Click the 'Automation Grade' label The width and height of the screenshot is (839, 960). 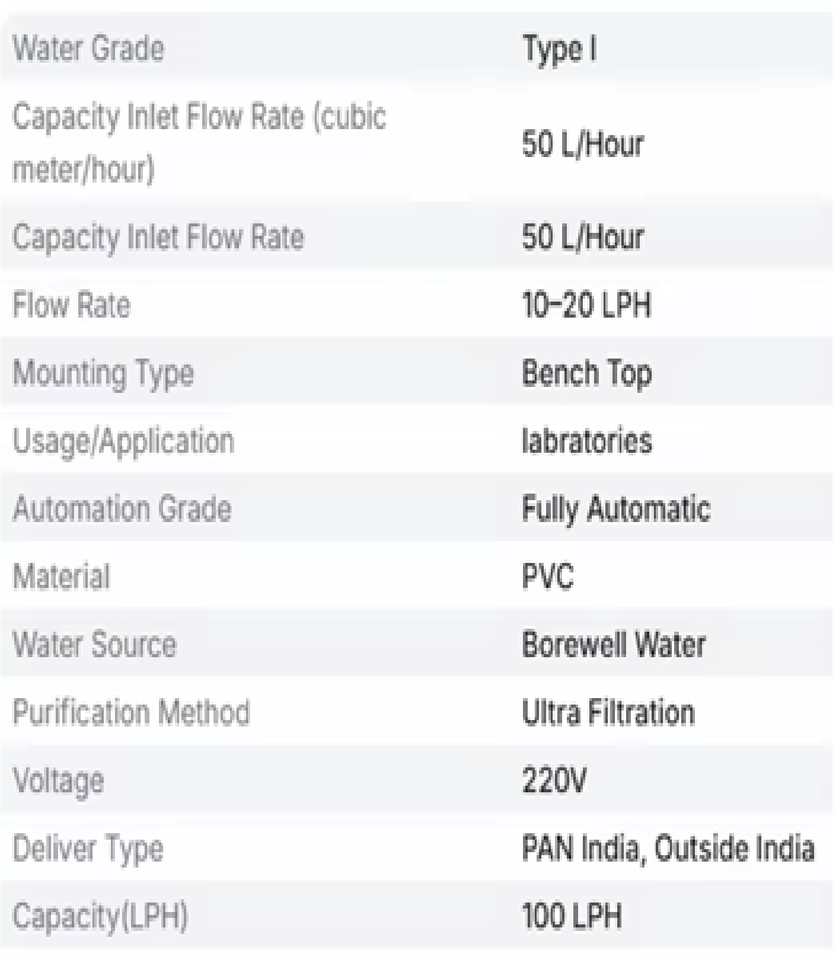click(x=122, y=509)
